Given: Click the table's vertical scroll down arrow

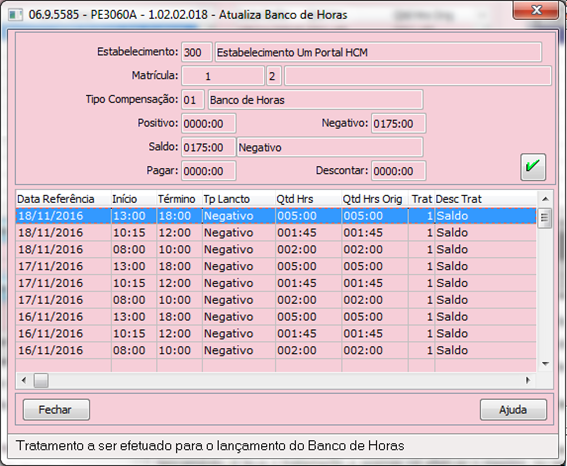Looking at the screenshot, I should tap(545, 364).
